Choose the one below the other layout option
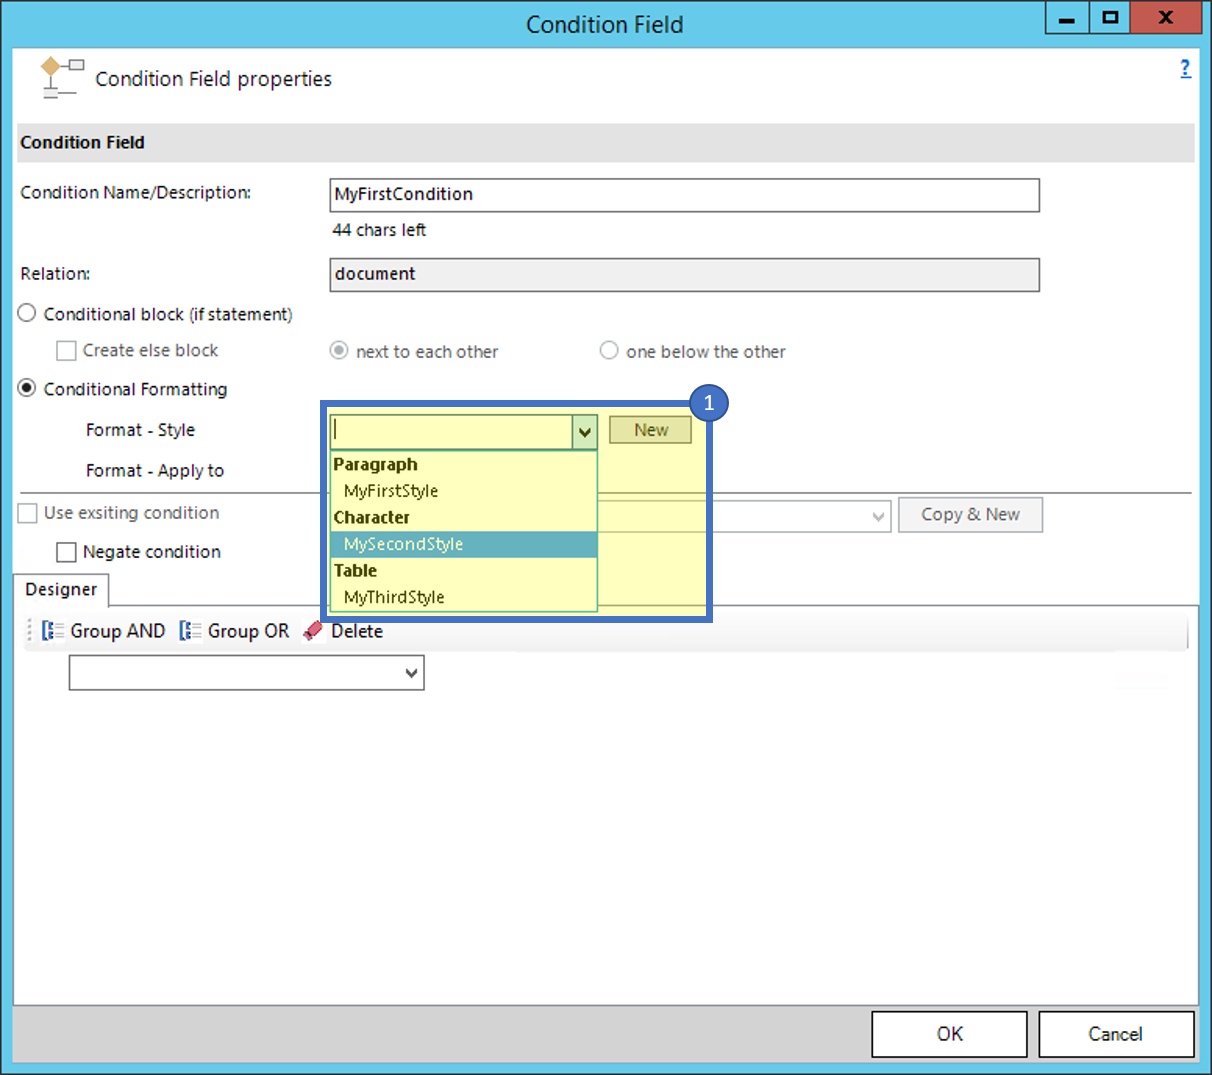The image size is (1212, 1075). click(x=609, y=351)
